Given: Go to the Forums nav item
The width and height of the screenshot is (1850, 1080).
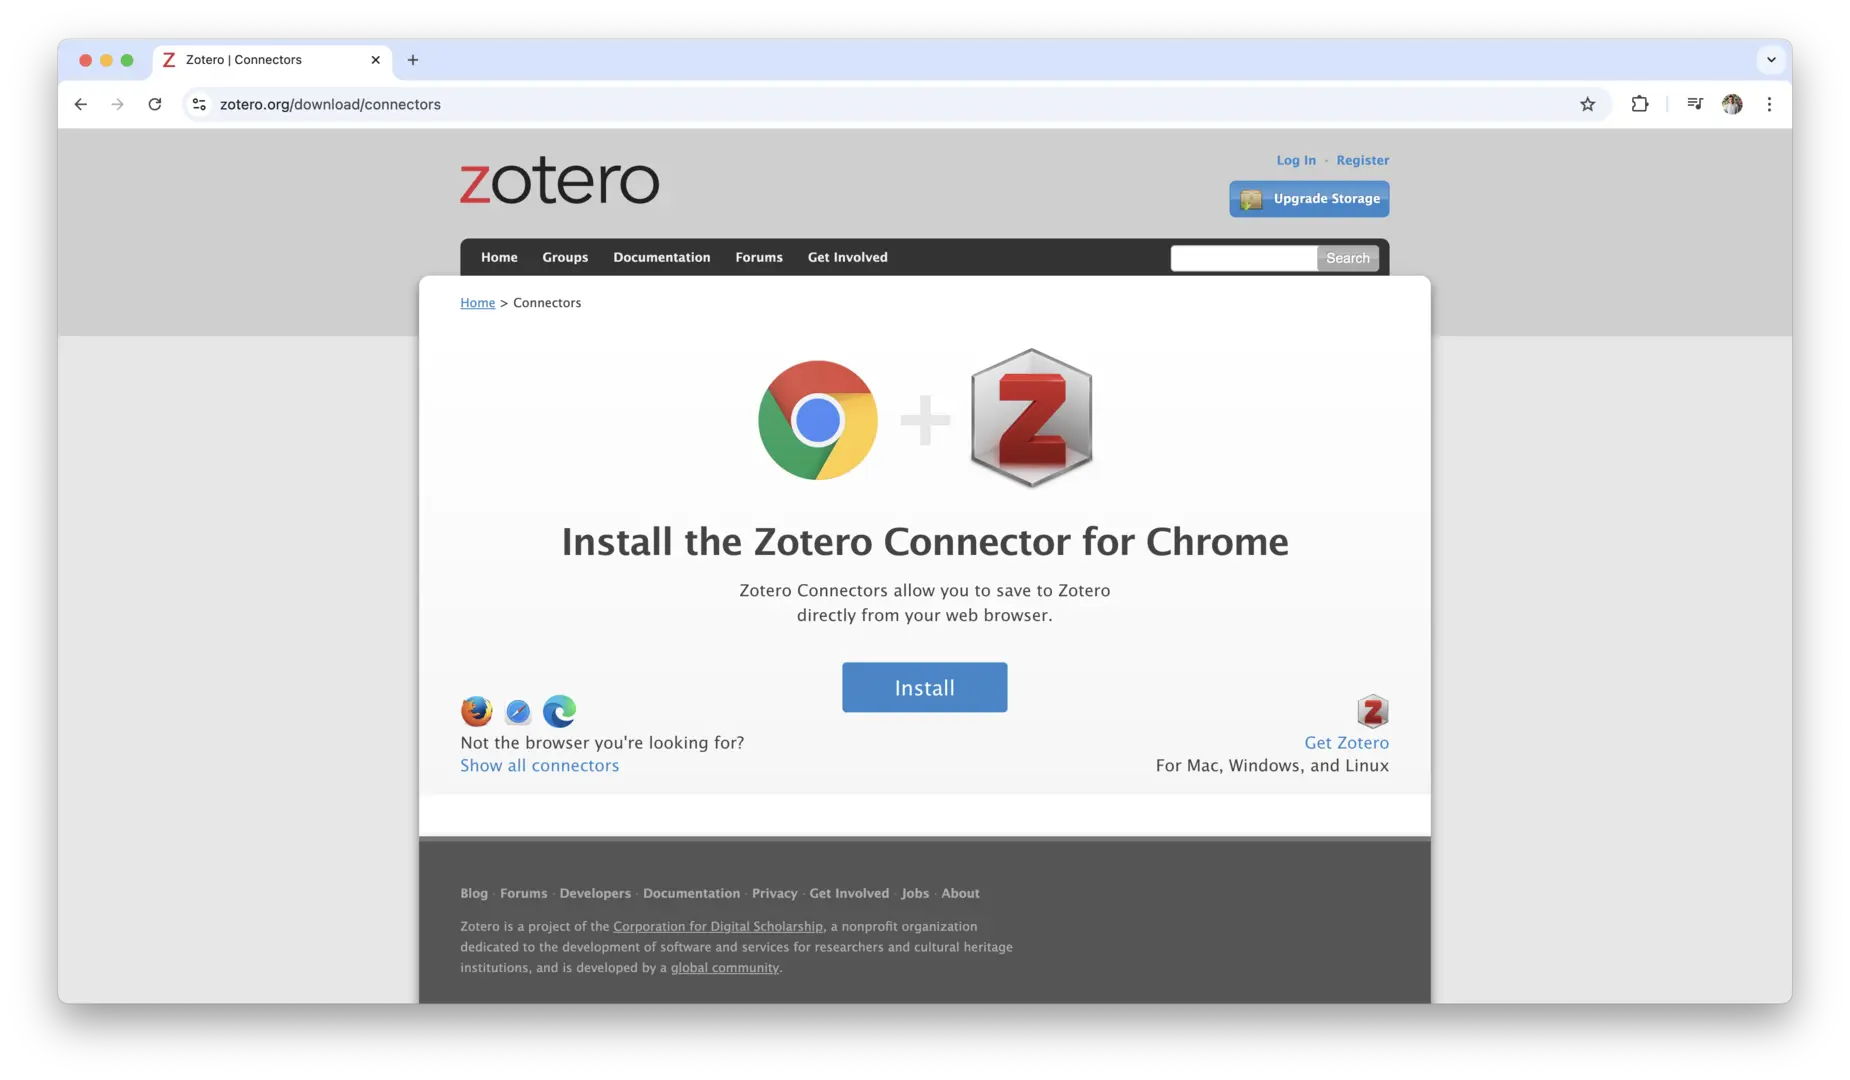Looking at the screenshot, I should click(759, 257).
